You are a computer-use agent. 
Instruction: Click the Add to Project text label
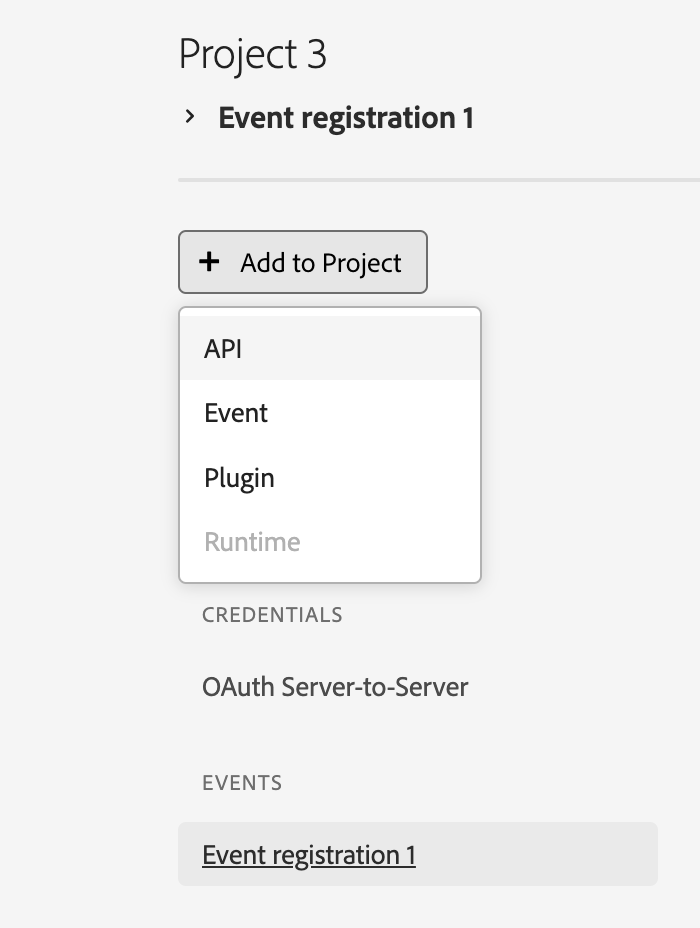click(321, 263)
